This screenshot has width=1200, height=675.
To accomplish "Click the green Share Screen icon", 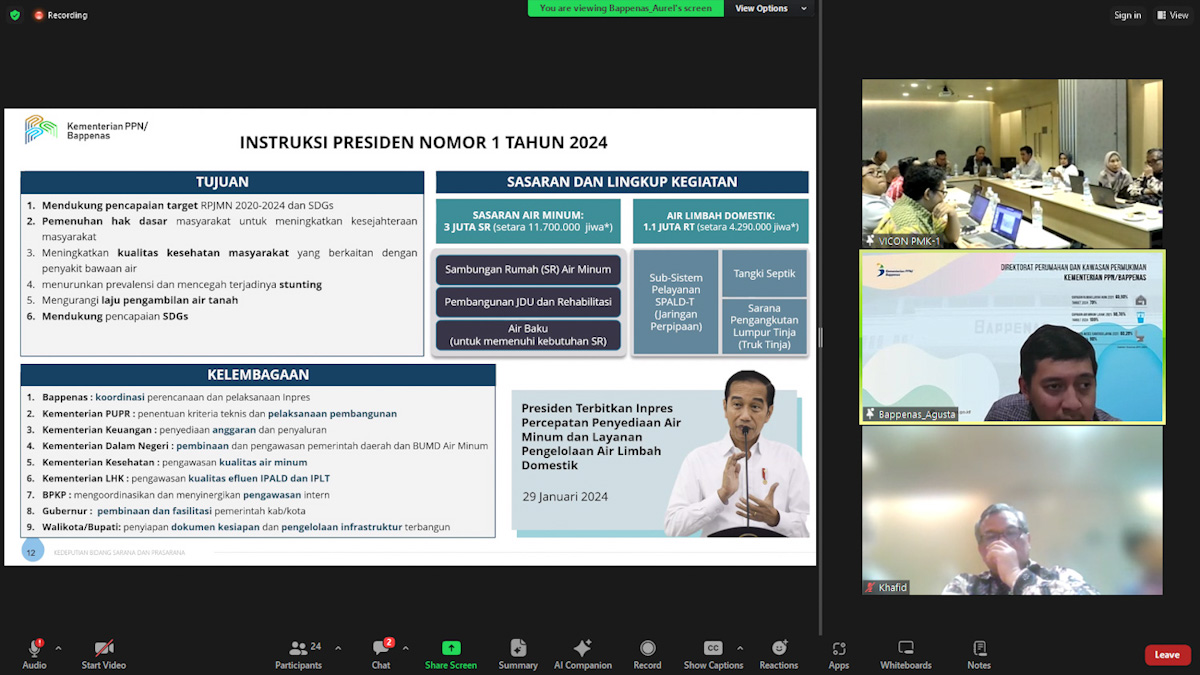I will point(451,648).
